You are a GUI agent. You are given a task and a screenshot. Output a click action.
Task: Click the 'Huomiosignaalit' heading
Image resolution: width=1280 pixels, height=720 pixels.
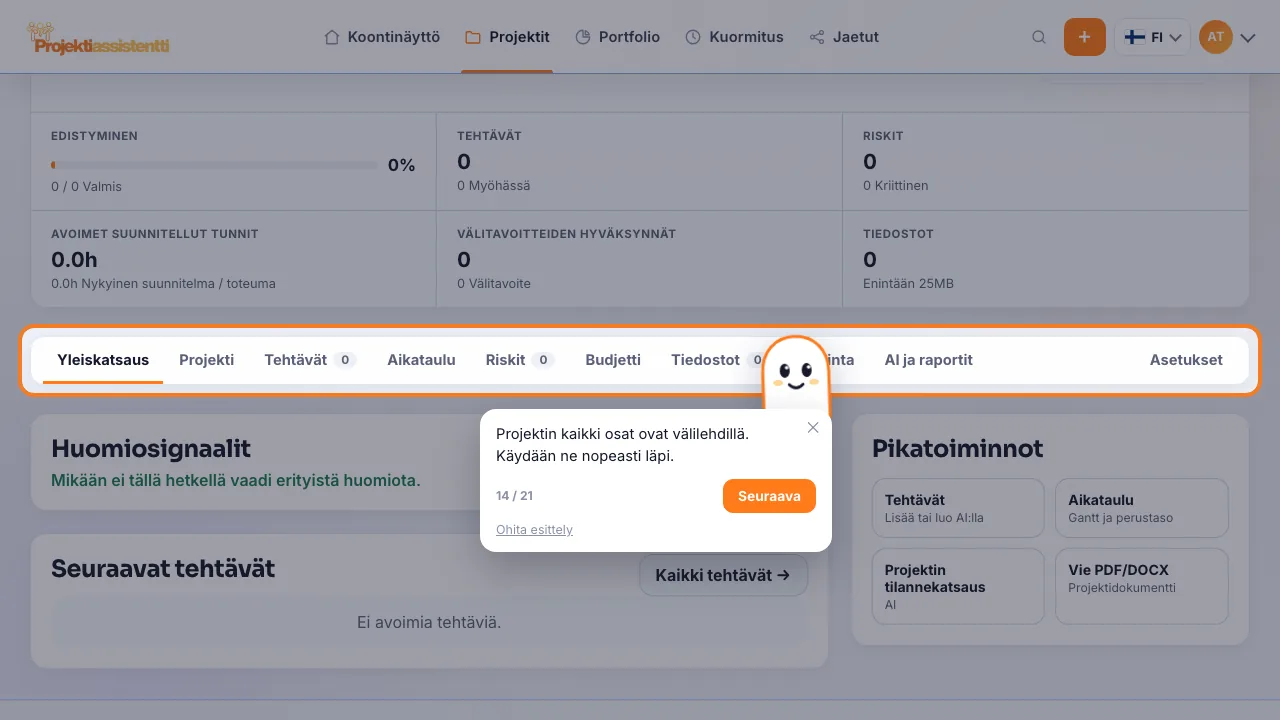point(151,448)
